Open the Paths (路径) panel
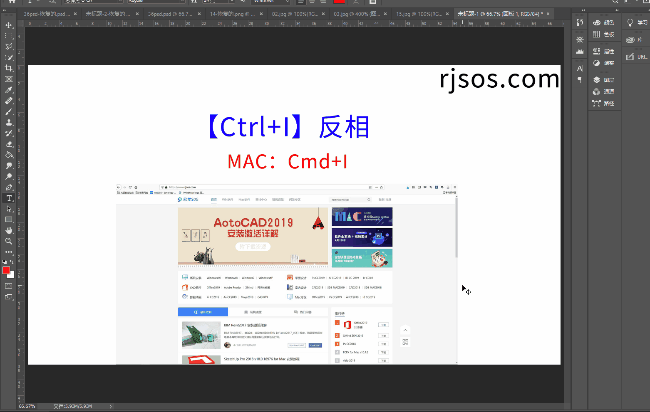Image resolution: width=650 pixels, height=412 pixels. pos(604,103)
